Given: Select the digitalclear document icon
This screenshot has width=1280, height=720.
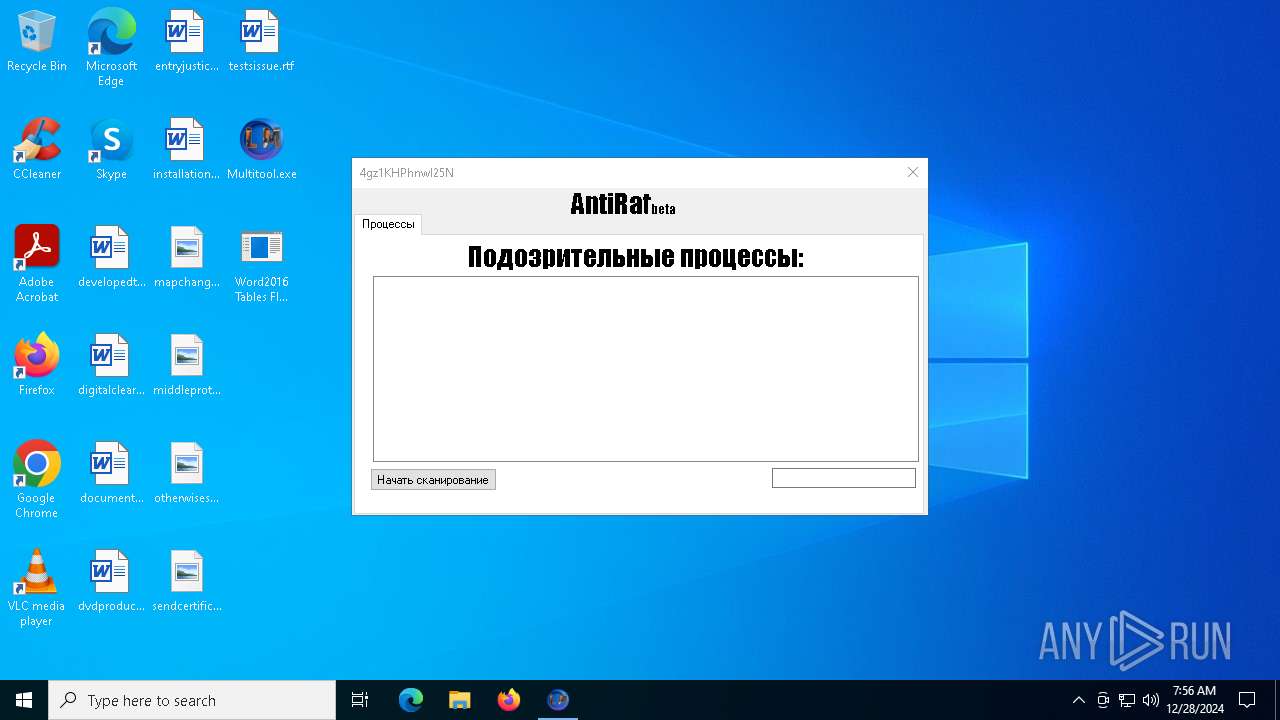Looking at the screenshot, I should pos(111,365).
